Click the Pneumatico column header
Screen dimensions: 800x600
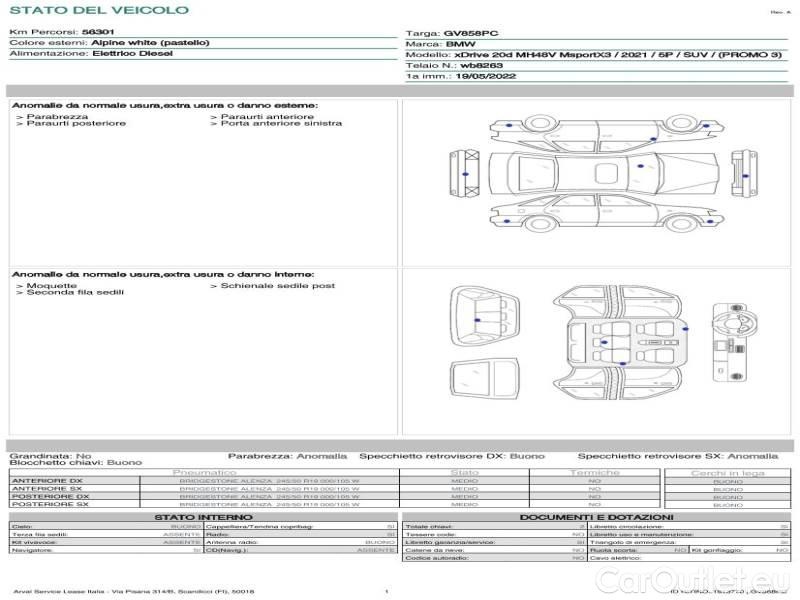click(x=204, y=472)
